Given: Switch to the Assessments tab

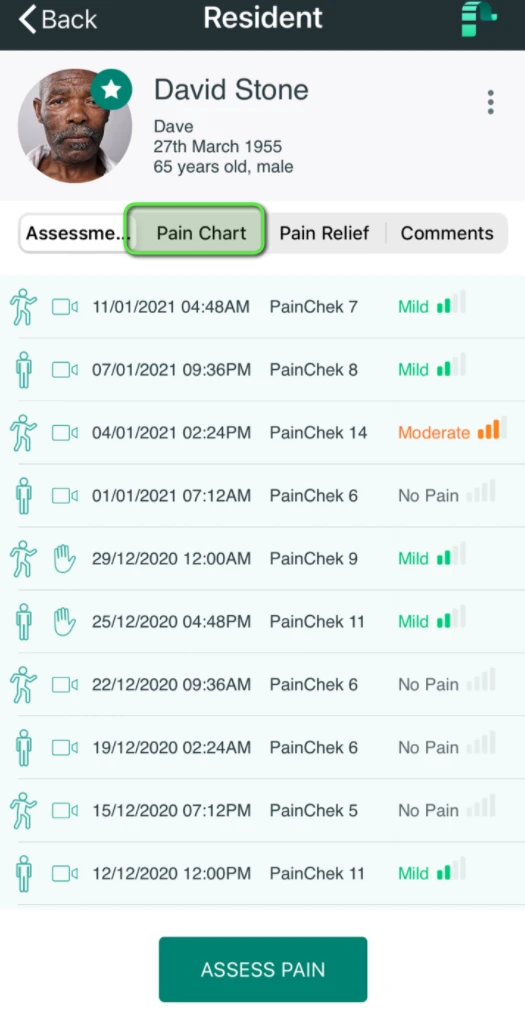Looking at the screenshot, I should 74,233.
